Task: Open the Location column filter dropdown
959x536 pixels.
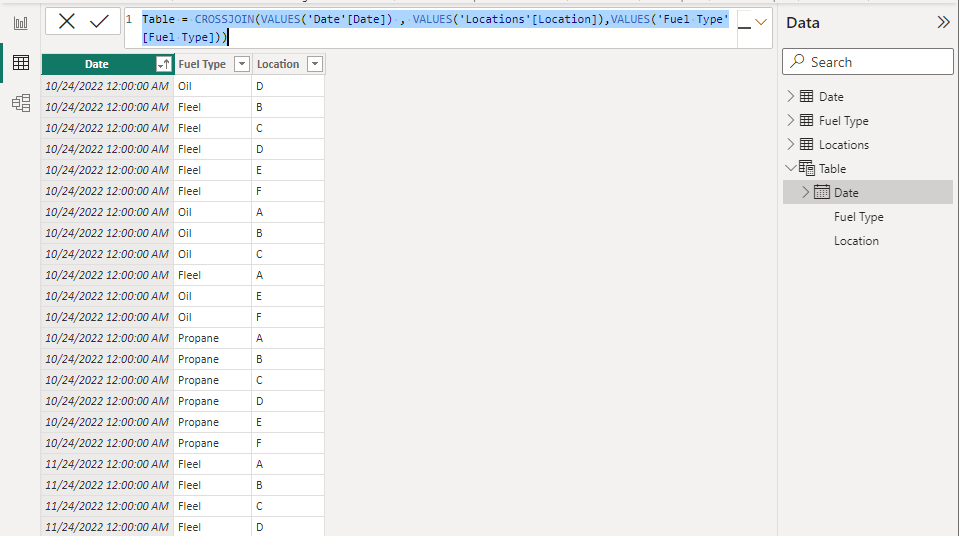Action: click(x=314, y=64)
